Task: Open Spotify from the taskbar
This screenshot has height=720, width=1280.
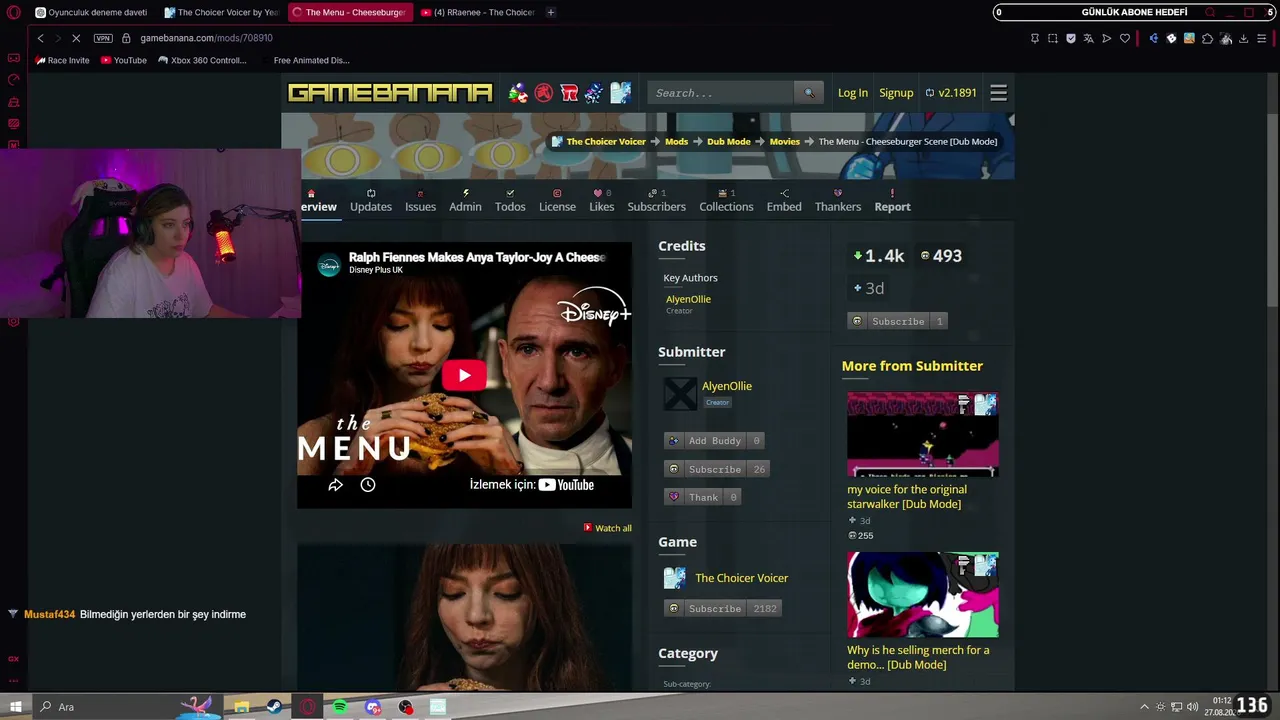Action: 340,707
